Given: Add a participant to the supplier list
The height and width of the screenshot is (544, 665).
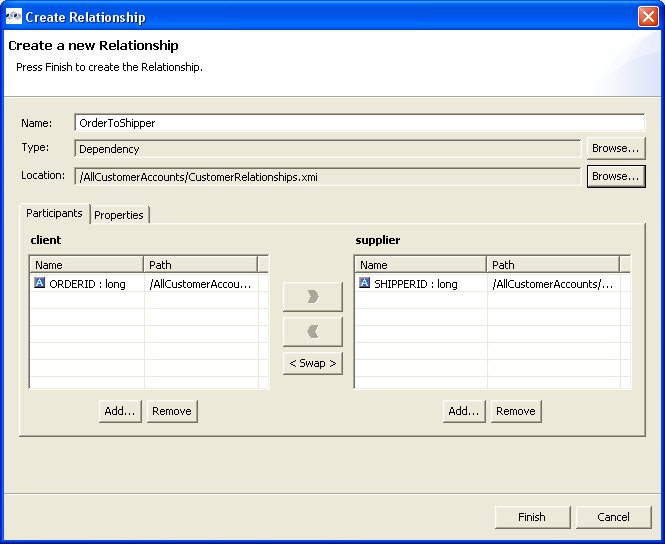Looking at the screenshot, I should click(x=464, y=411).
